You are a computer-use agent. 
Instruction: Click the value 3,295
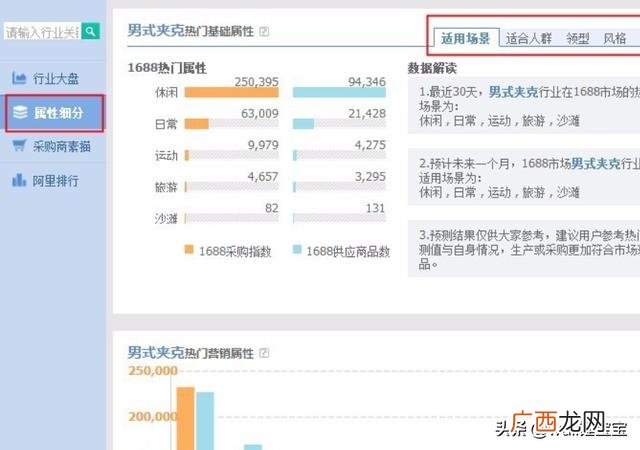tap(370, 176)
